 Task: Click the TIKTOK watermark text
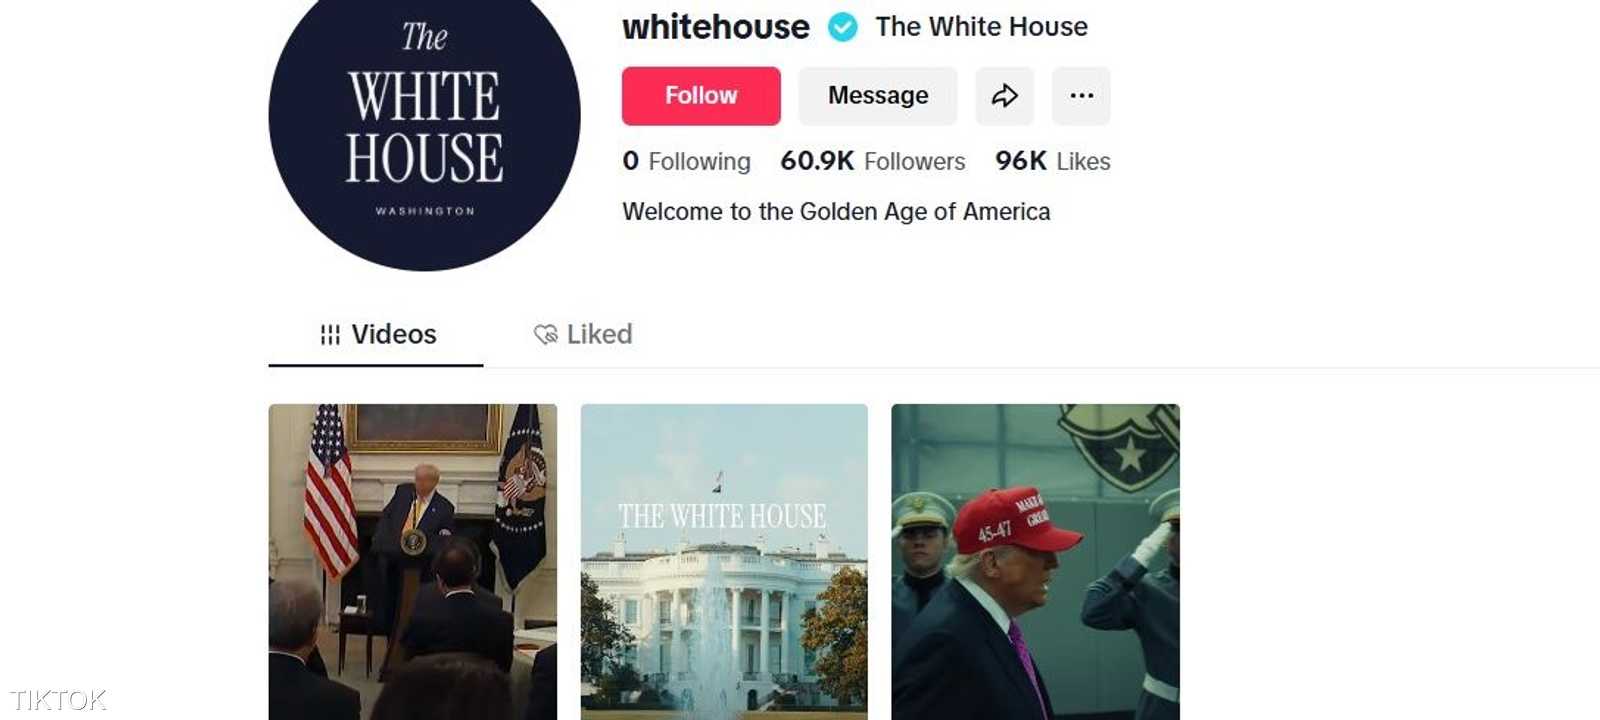[58, 699]
